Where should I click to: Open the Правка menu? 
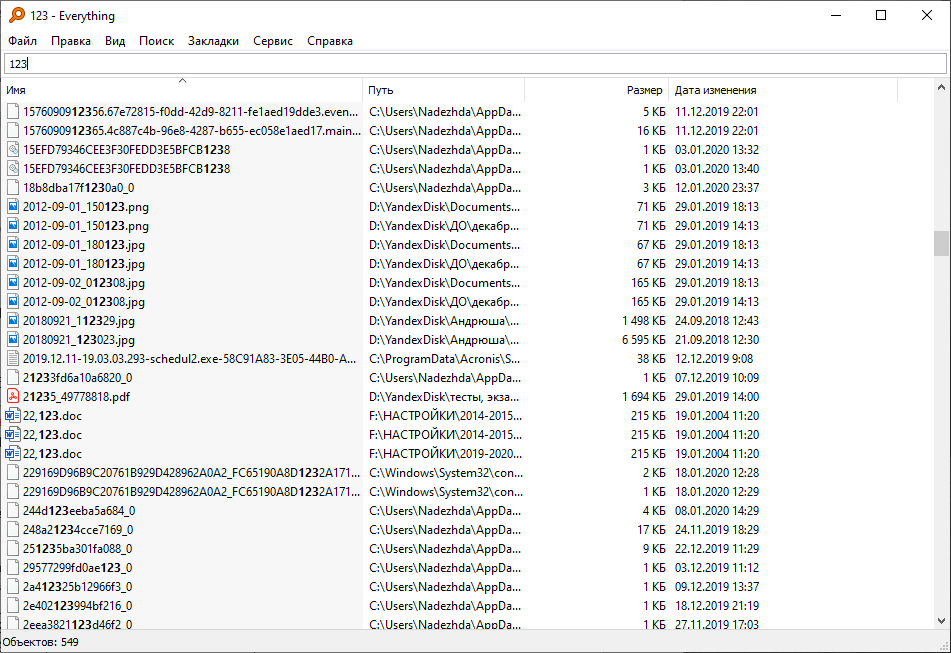pyautogui.click(x=71, y=41)
